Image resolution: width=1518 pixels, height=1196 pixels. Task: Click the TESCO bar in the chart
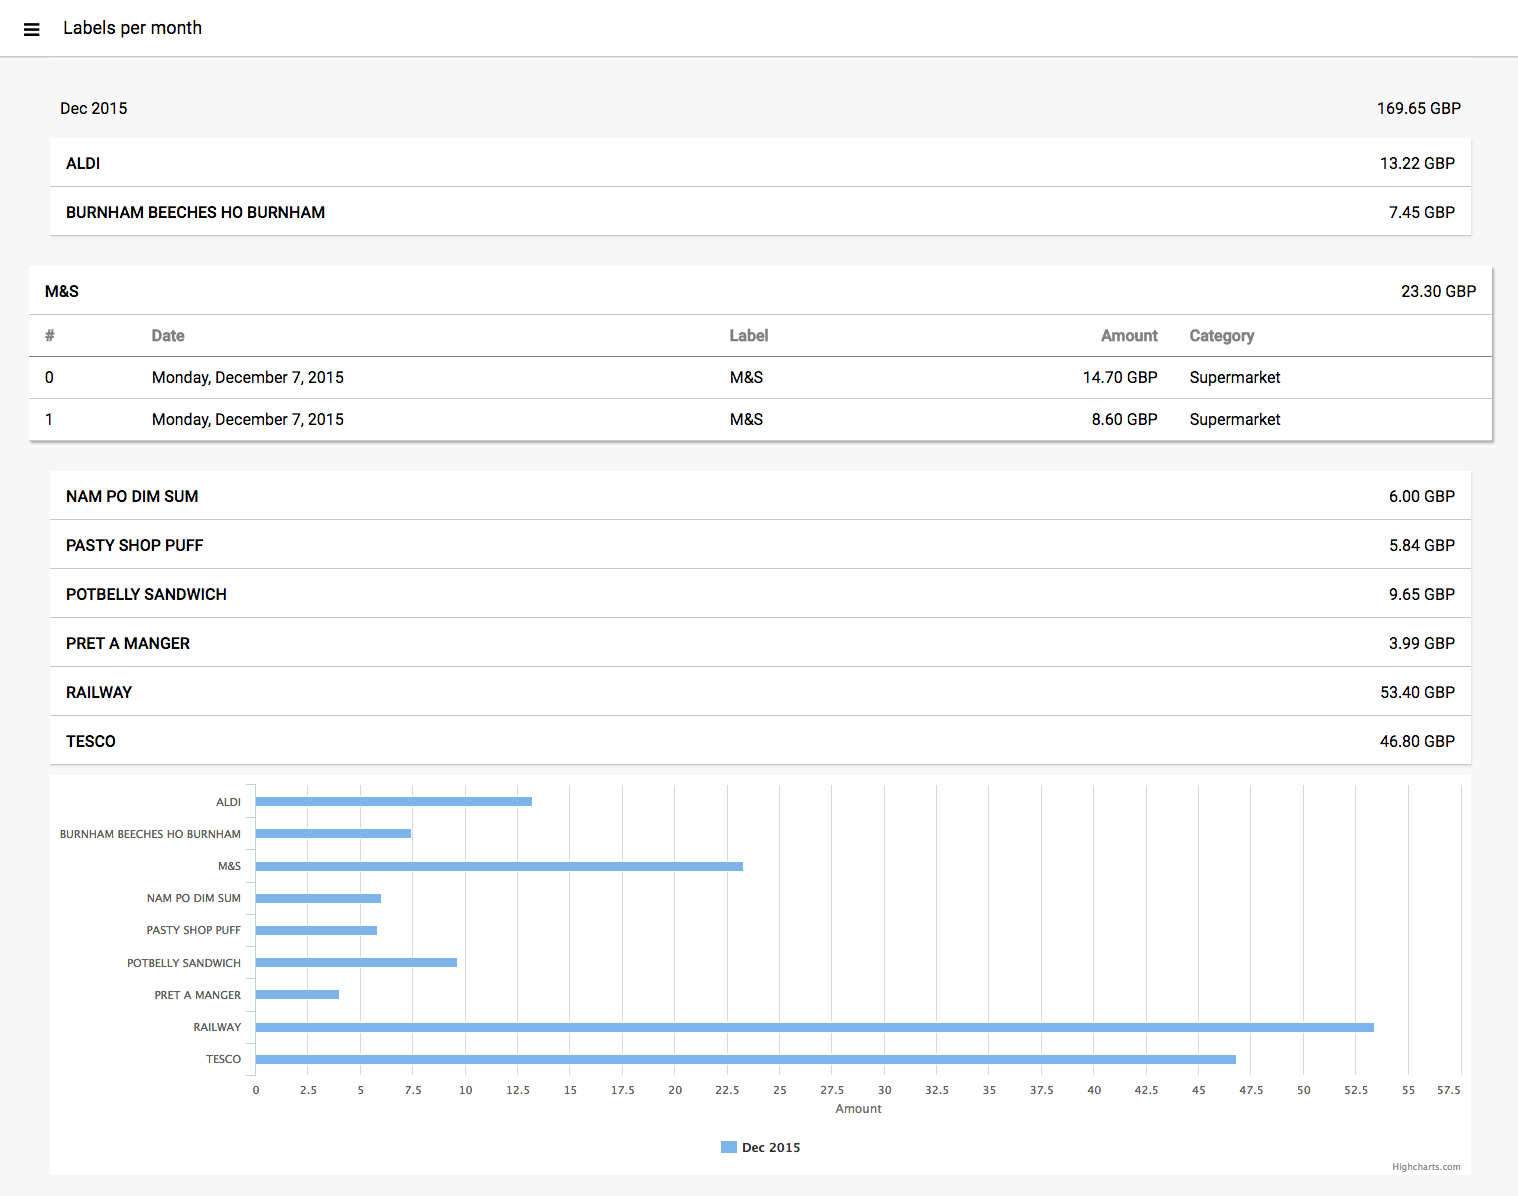click(x=746, y=1059)
